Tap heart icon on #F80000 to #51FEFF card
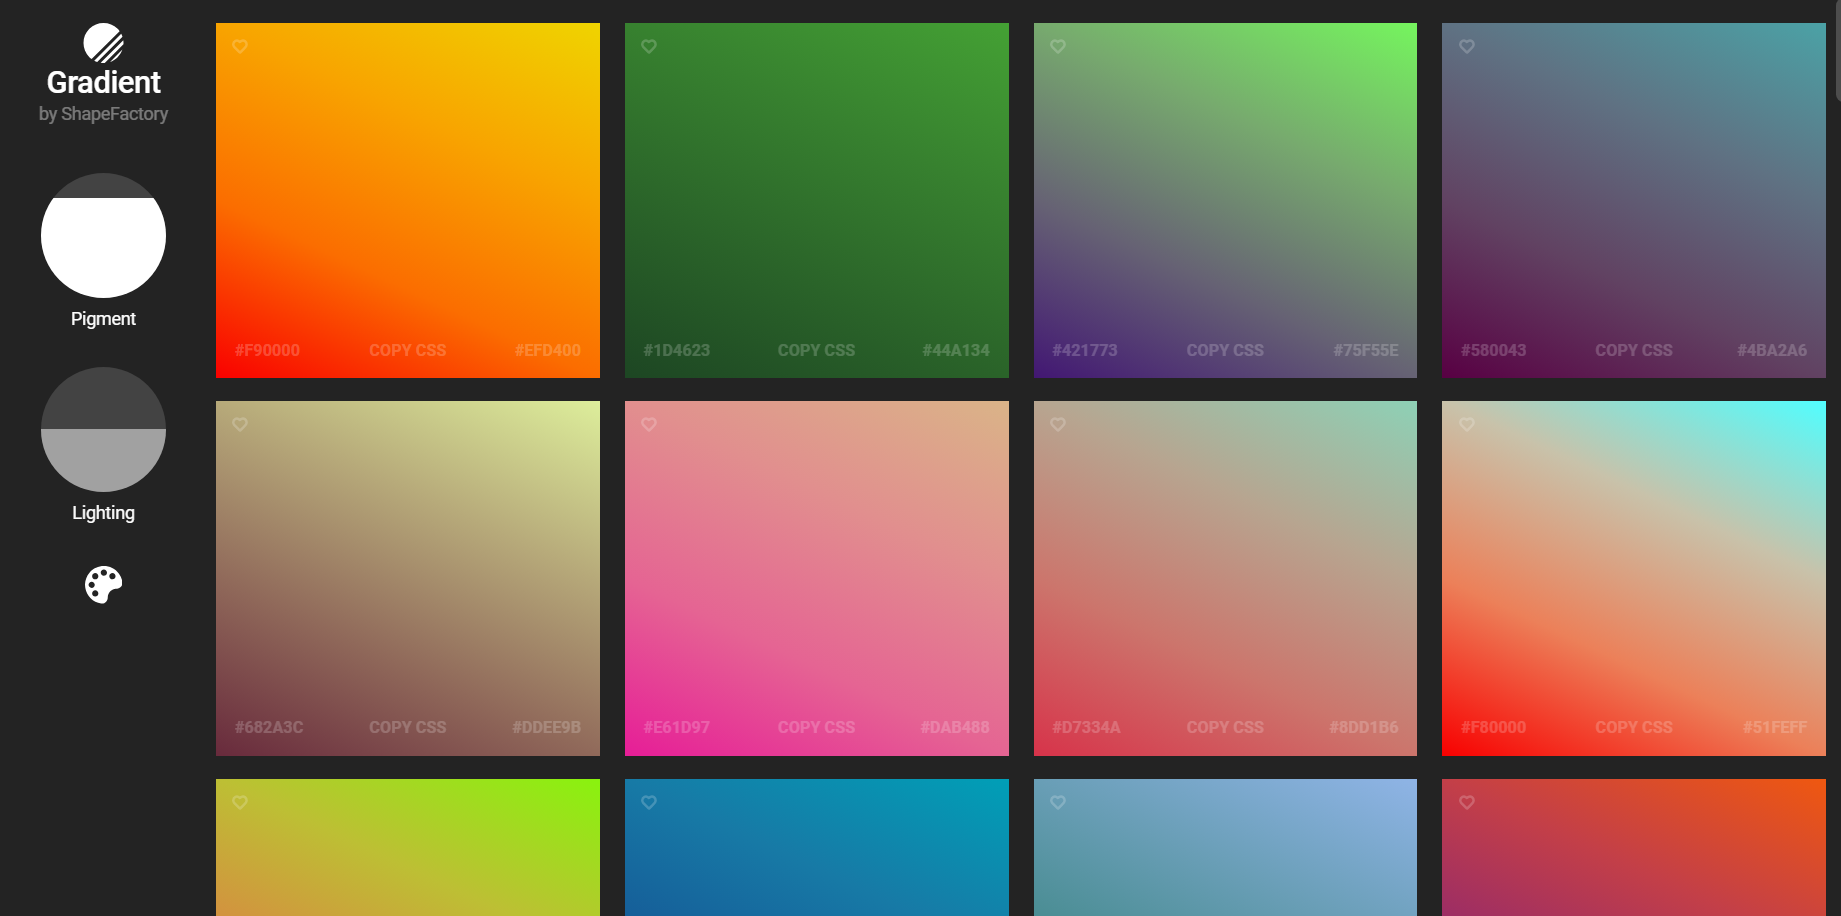 (x=1467, y=424)
